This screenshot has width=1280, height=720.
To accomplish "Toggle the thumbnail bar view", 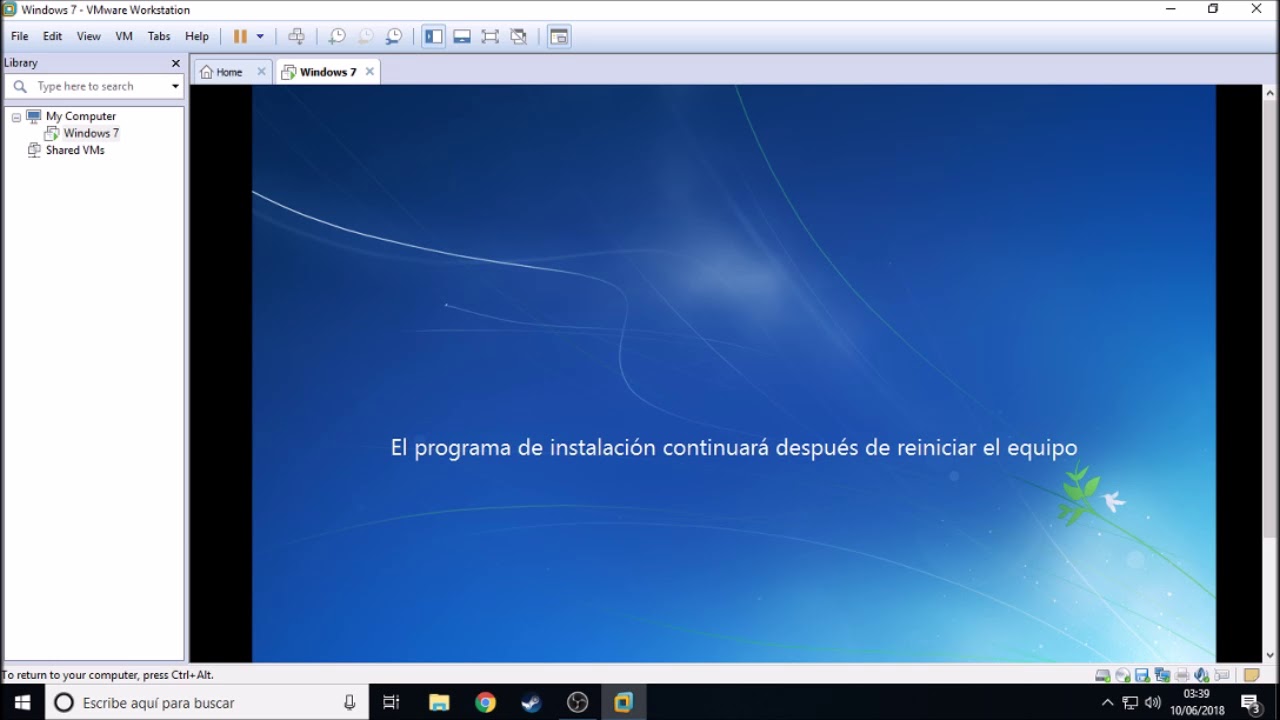I will coord(462,36).
